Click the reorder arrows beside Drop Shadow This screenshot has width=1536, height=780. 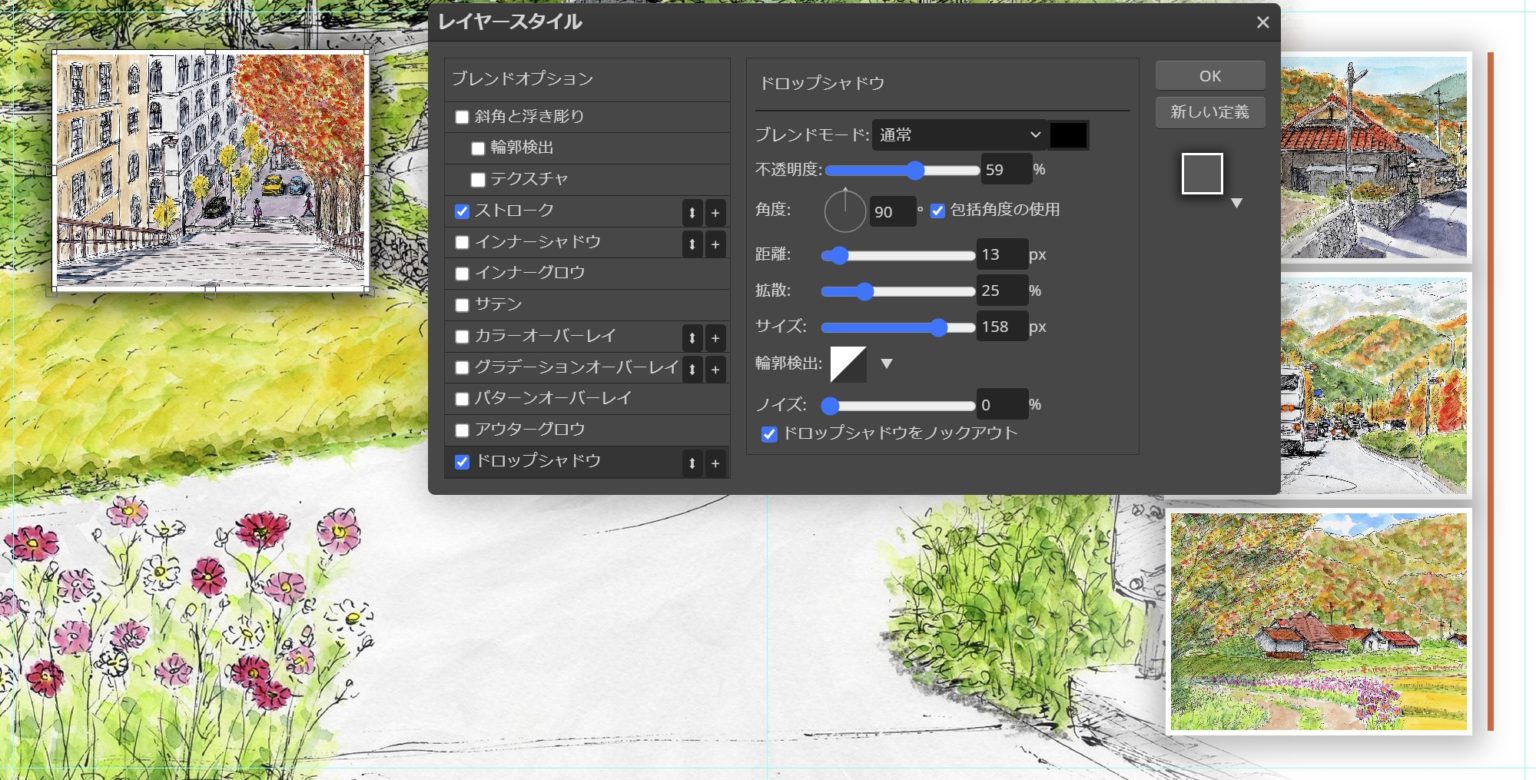pyautogui.click(x=693, y=464)
